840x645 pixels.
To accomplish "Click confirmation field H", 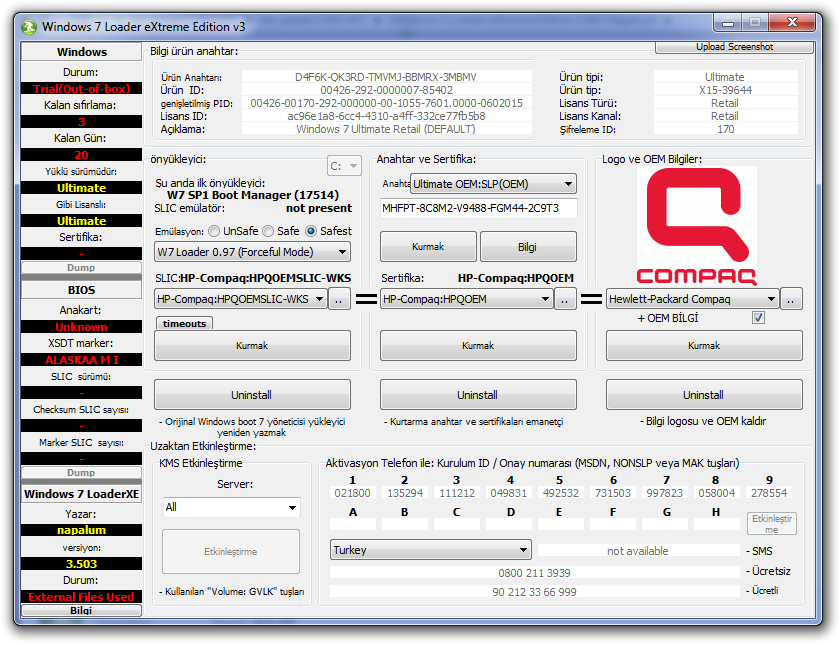I will 717,524.
